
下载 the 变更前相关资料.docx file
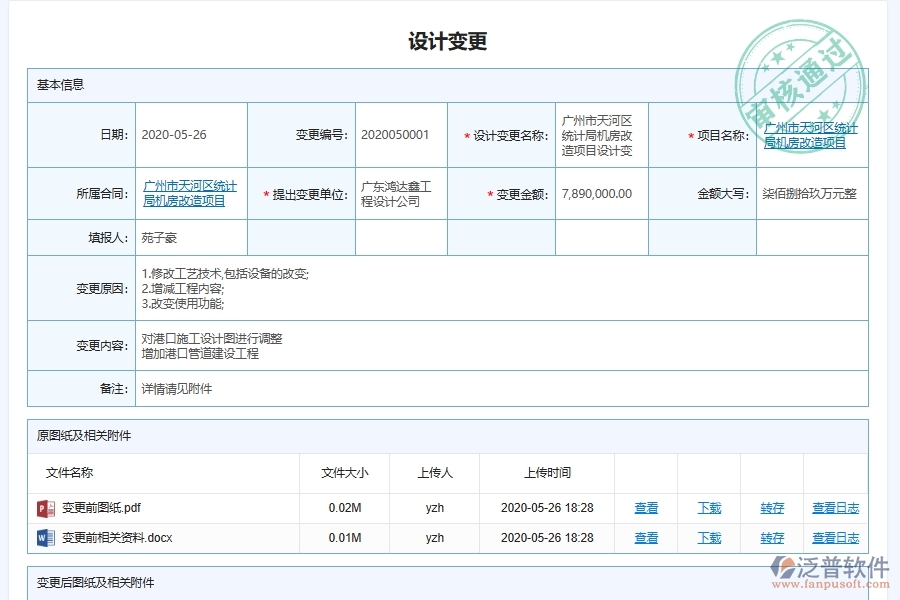pos(708,538)
